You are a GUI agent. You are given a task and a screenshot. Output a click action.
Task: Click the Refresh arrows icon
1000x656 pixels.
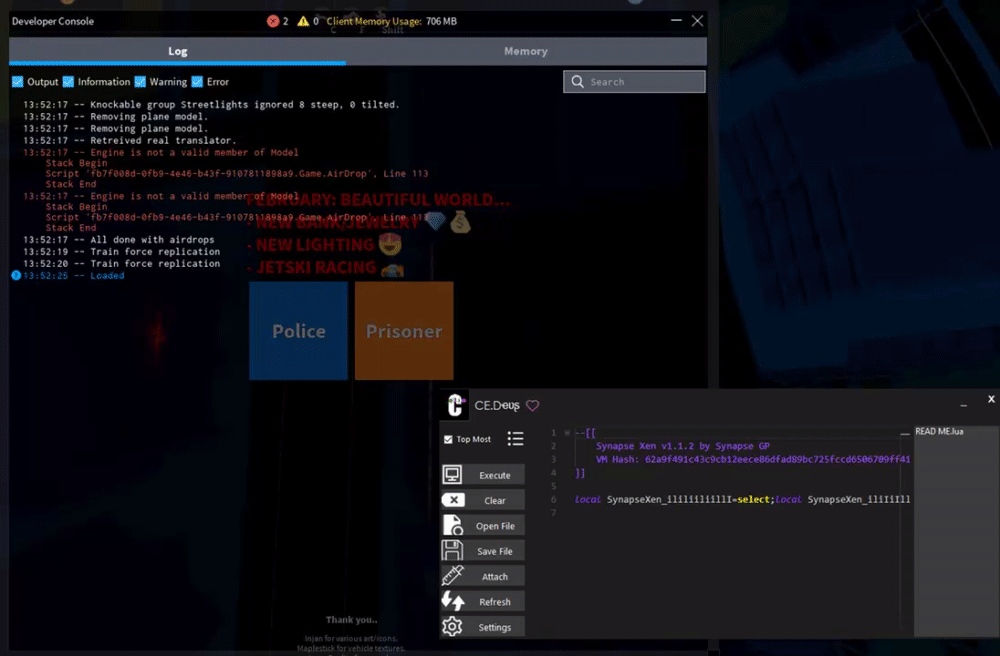453,601
